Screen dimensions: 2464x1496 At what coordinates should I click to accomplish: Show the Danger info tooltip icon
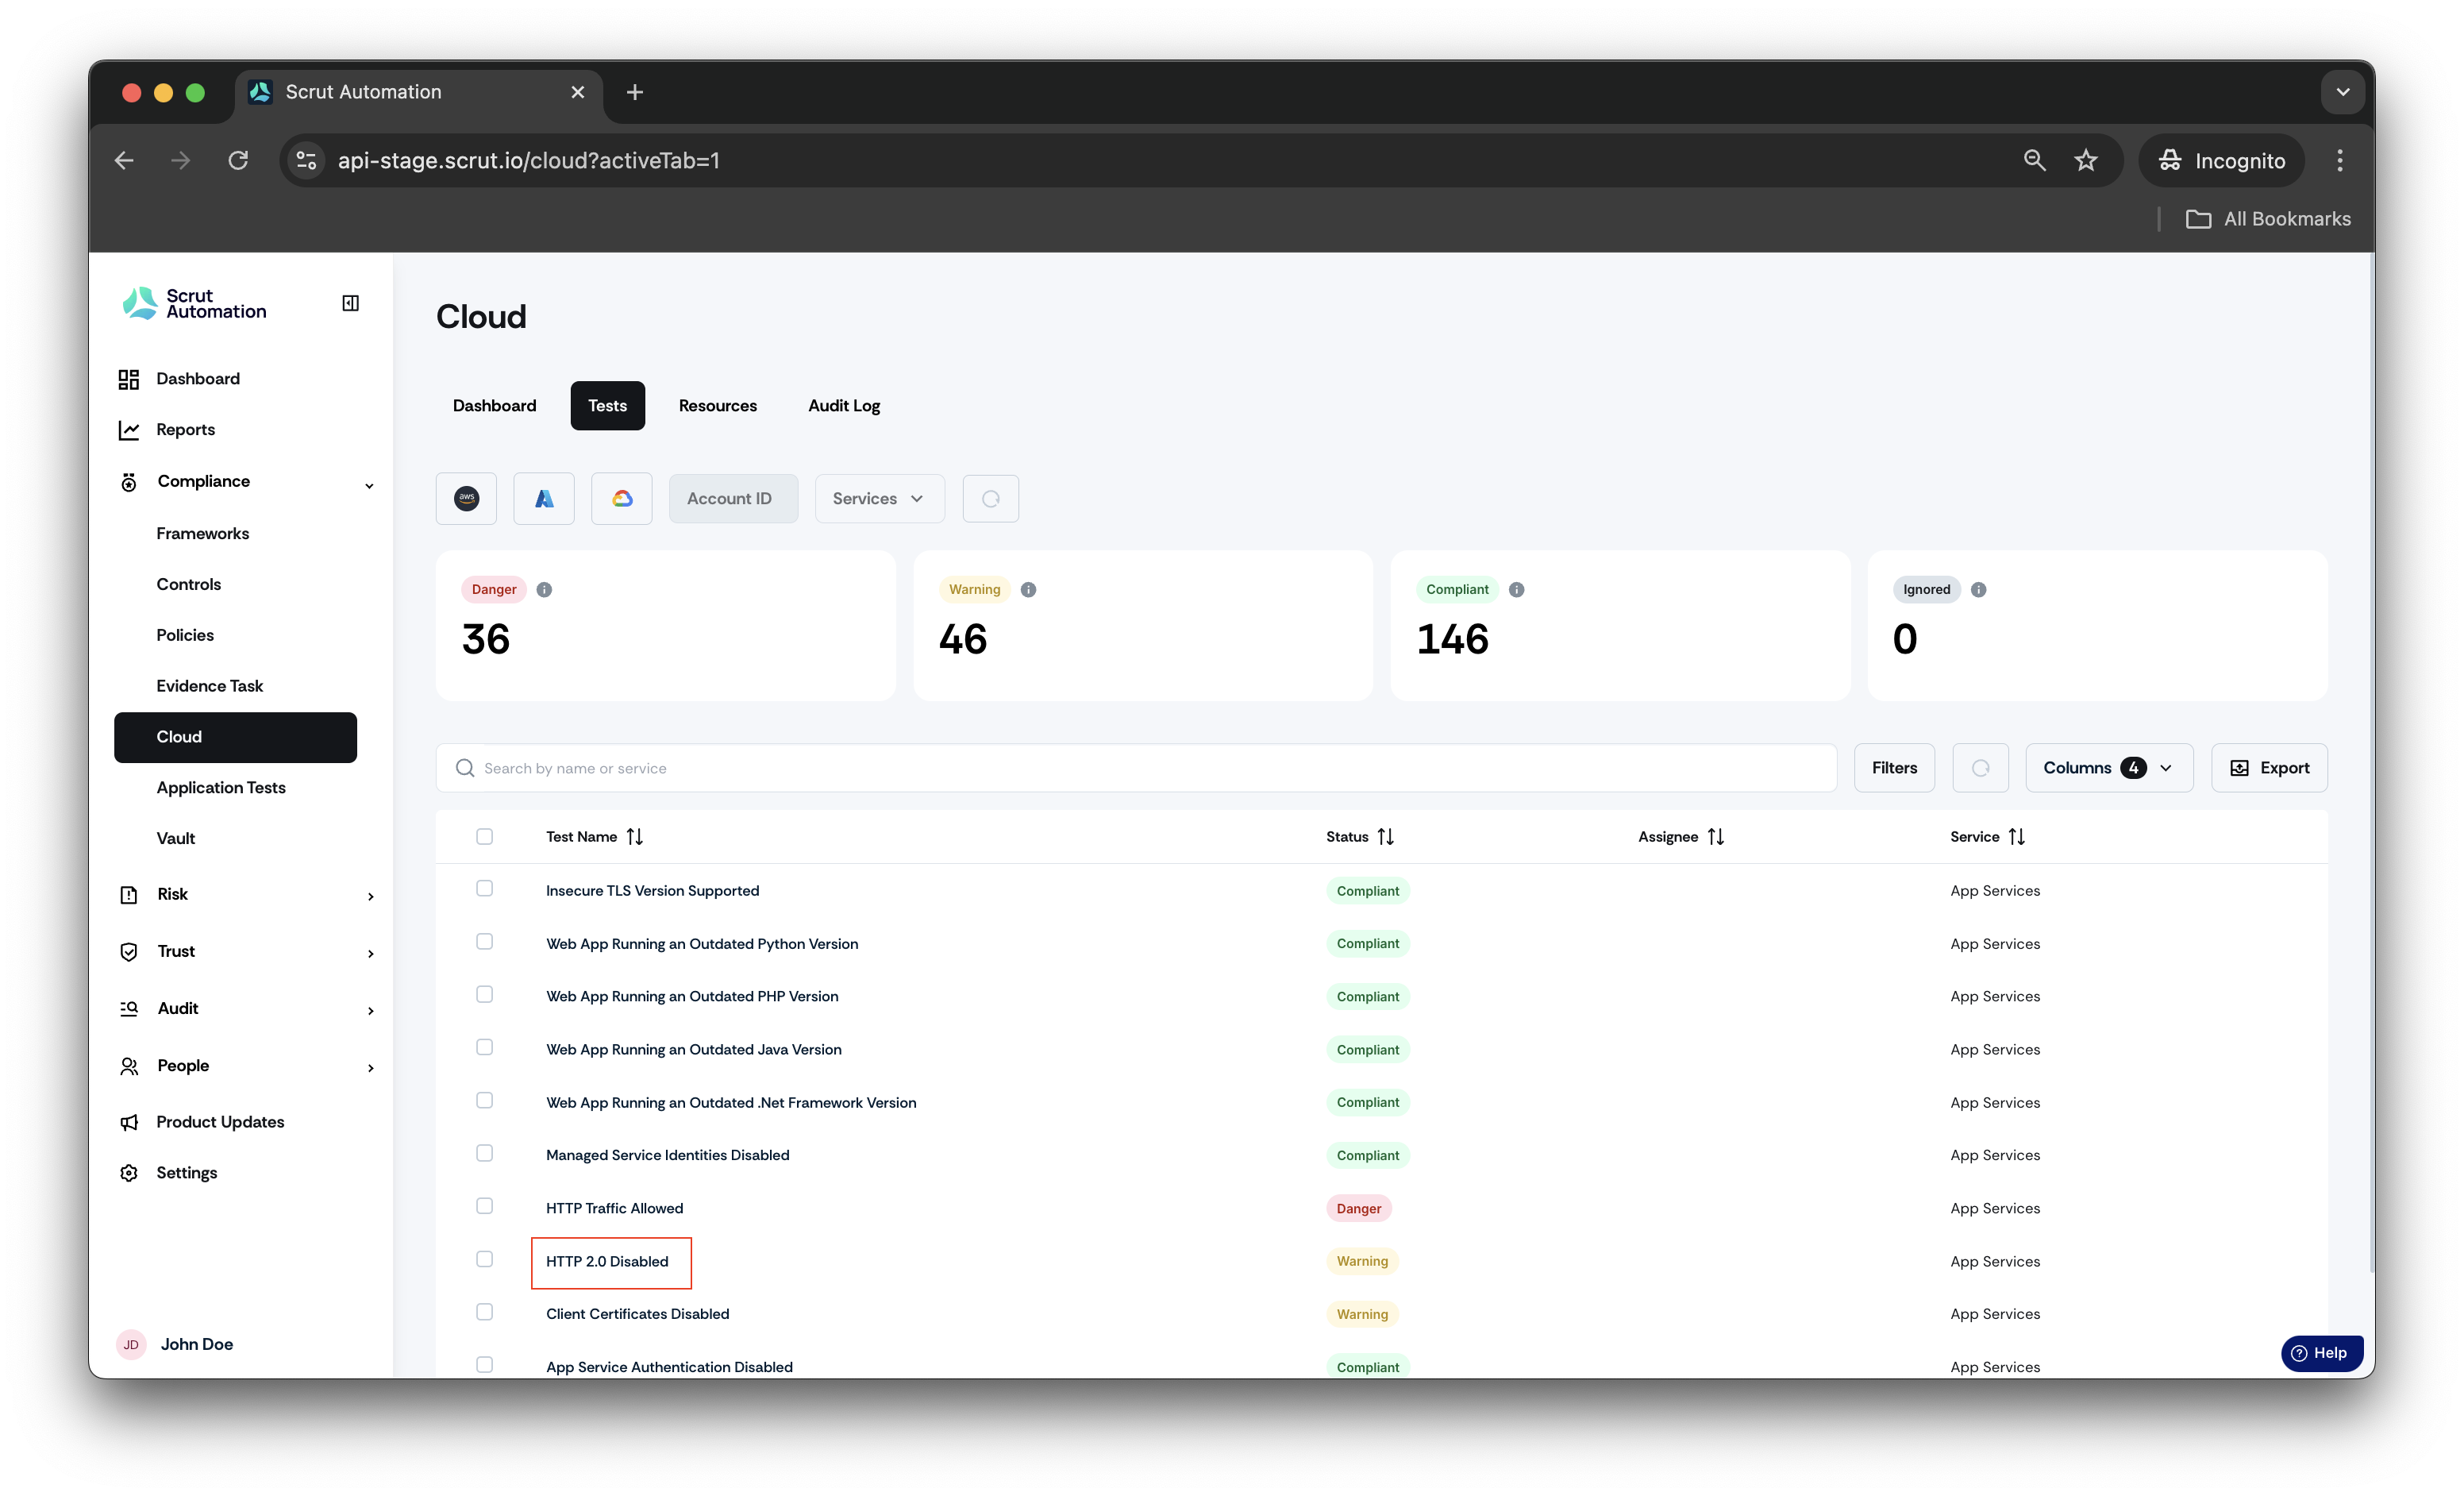coord(544,590)
